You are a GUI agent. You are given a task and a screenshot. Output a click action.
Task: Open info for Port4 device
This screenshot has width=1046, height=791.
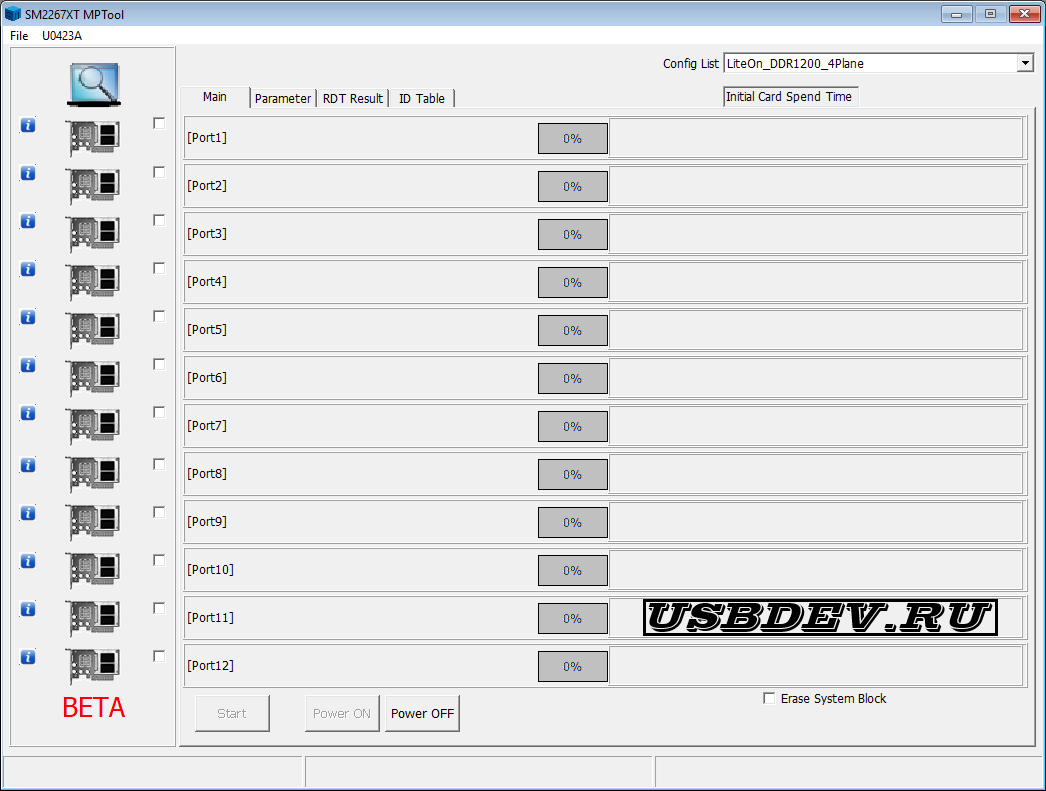point(27,269)
